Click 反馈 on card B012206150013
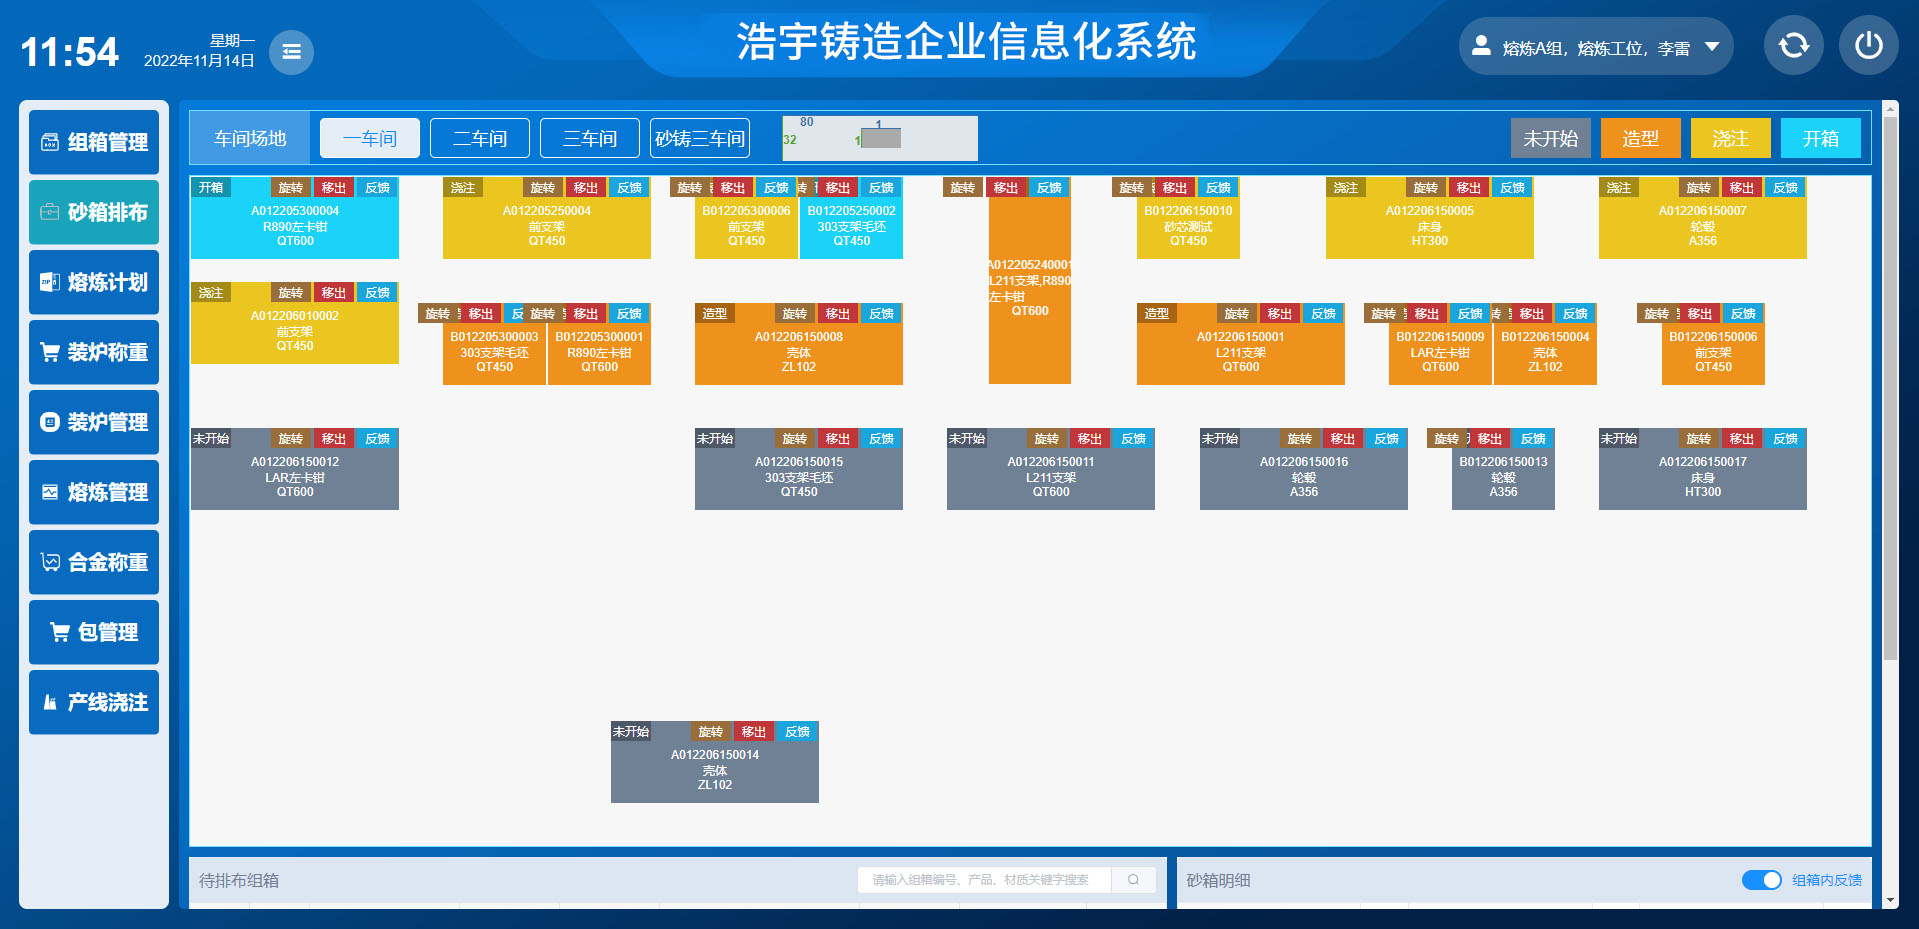The width and height of the screenshot is (1919, 929). click(1533, 438)
